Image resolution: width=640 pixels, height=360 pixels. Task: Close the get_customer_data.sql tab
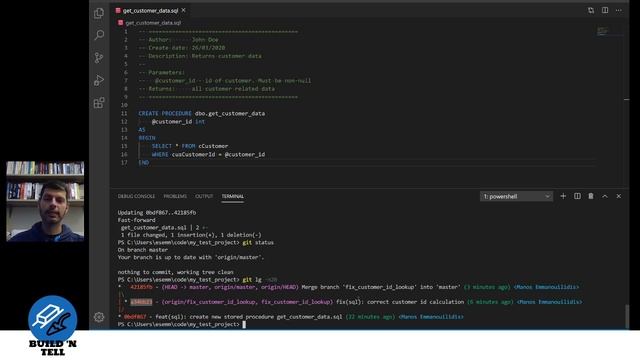click(184, 10)
